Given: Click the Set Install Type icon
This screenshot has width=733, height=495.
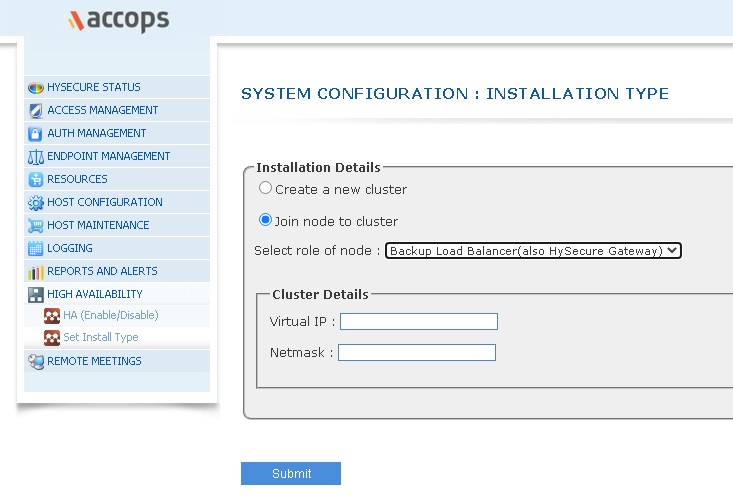Looking at the screenshot, I should tap(52, 337).
